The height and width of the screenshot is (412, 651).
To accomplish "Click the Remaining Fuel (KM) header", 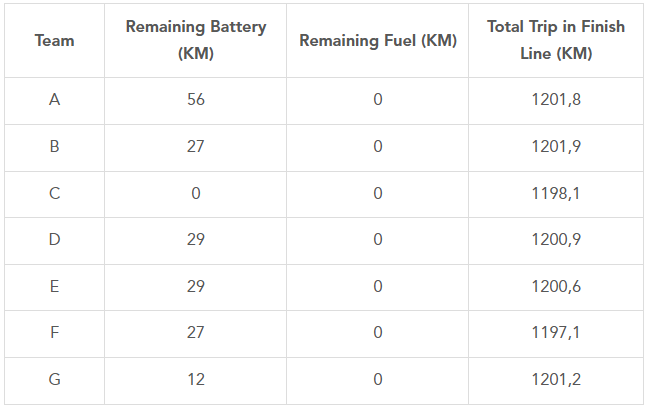I will (378, 41).
